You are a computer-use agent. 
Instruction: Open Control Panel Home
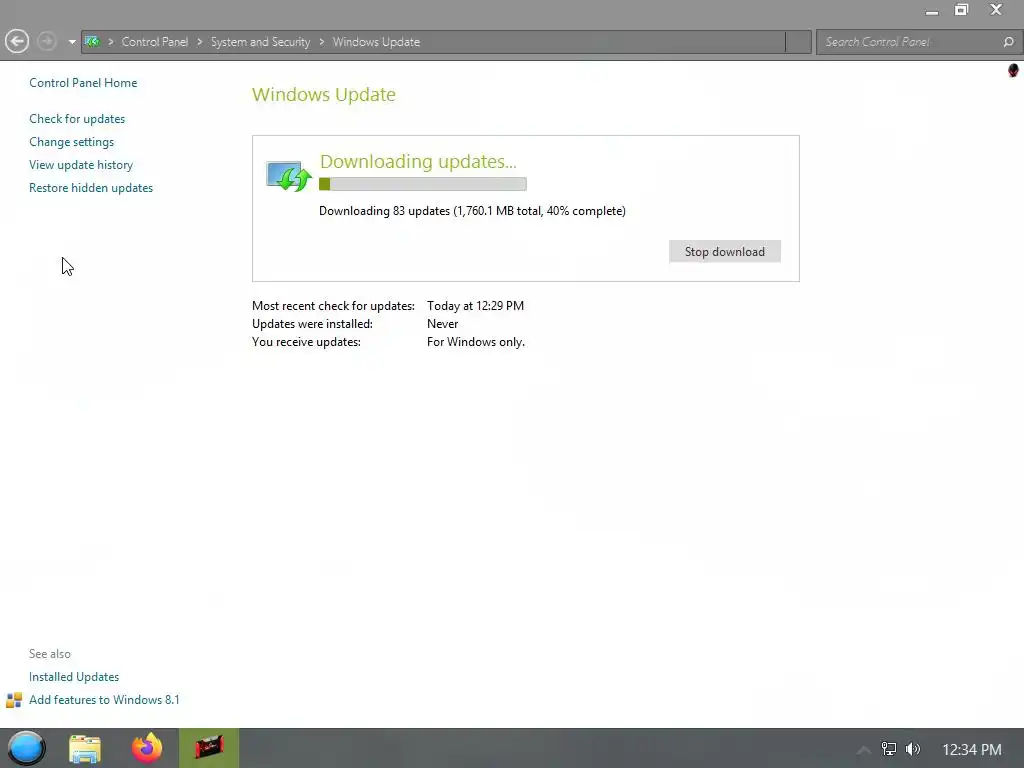click(83, 83)
